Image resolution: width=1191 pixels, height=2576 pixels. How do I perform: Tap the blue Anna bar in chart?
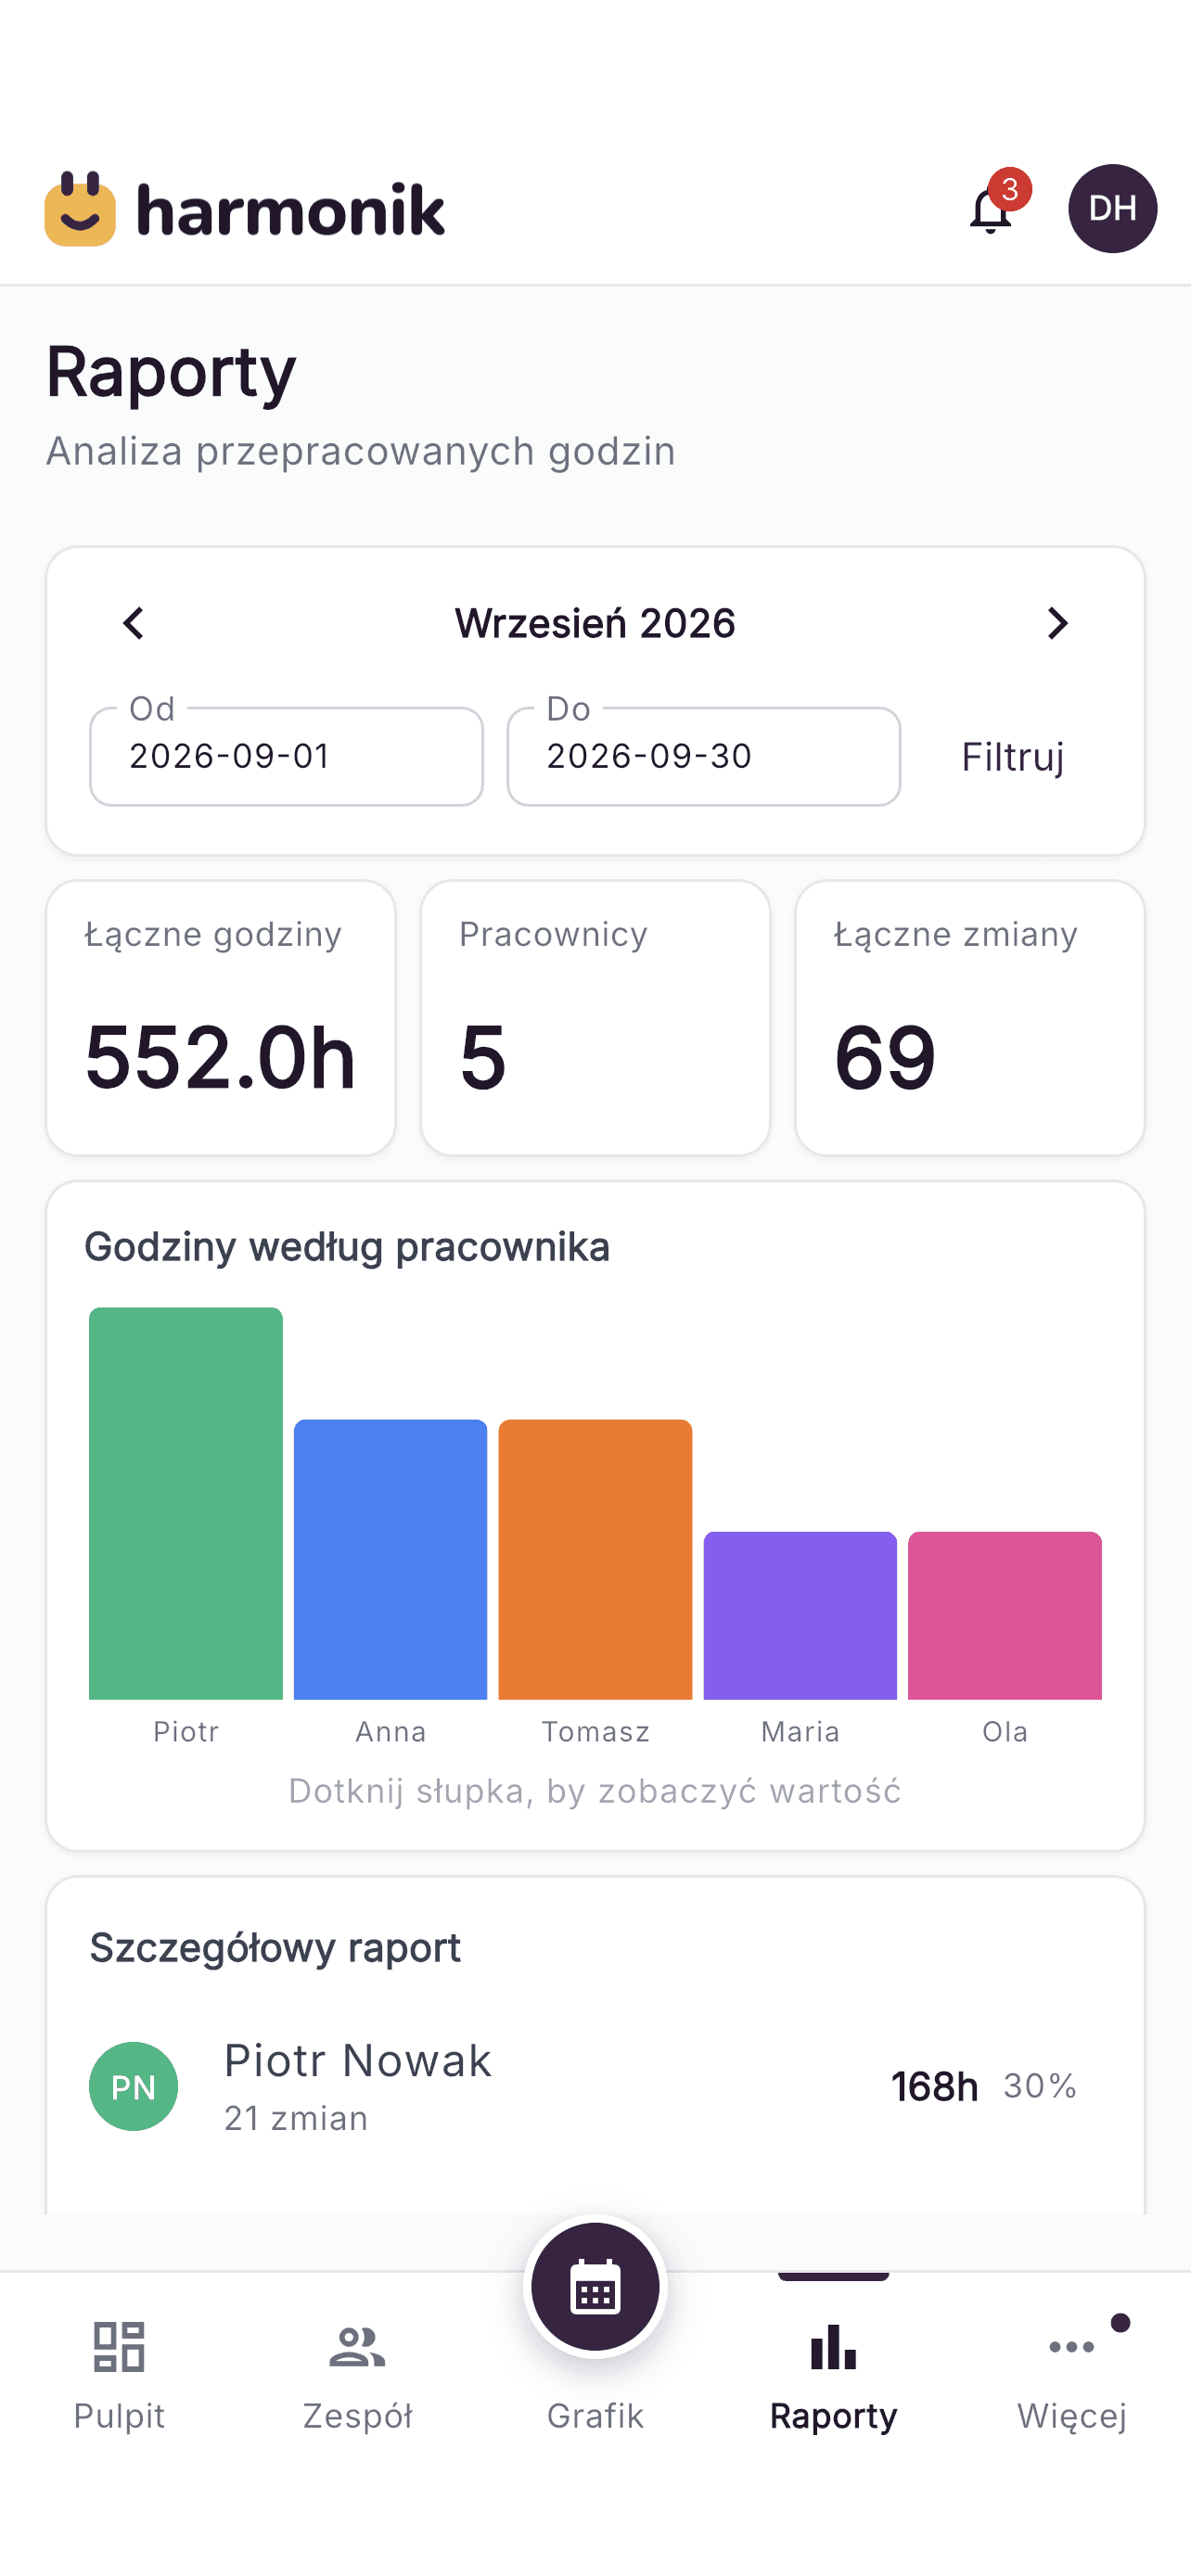point(391,1559)
